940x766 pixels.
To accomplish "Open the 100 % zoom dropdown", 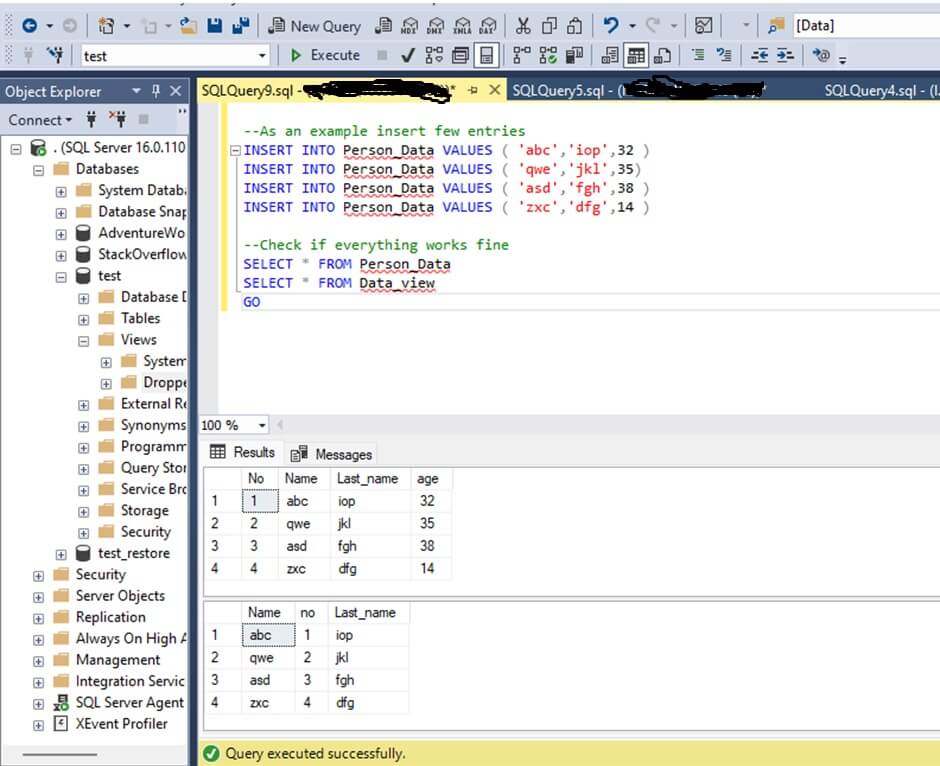I will tap(262, 425).
